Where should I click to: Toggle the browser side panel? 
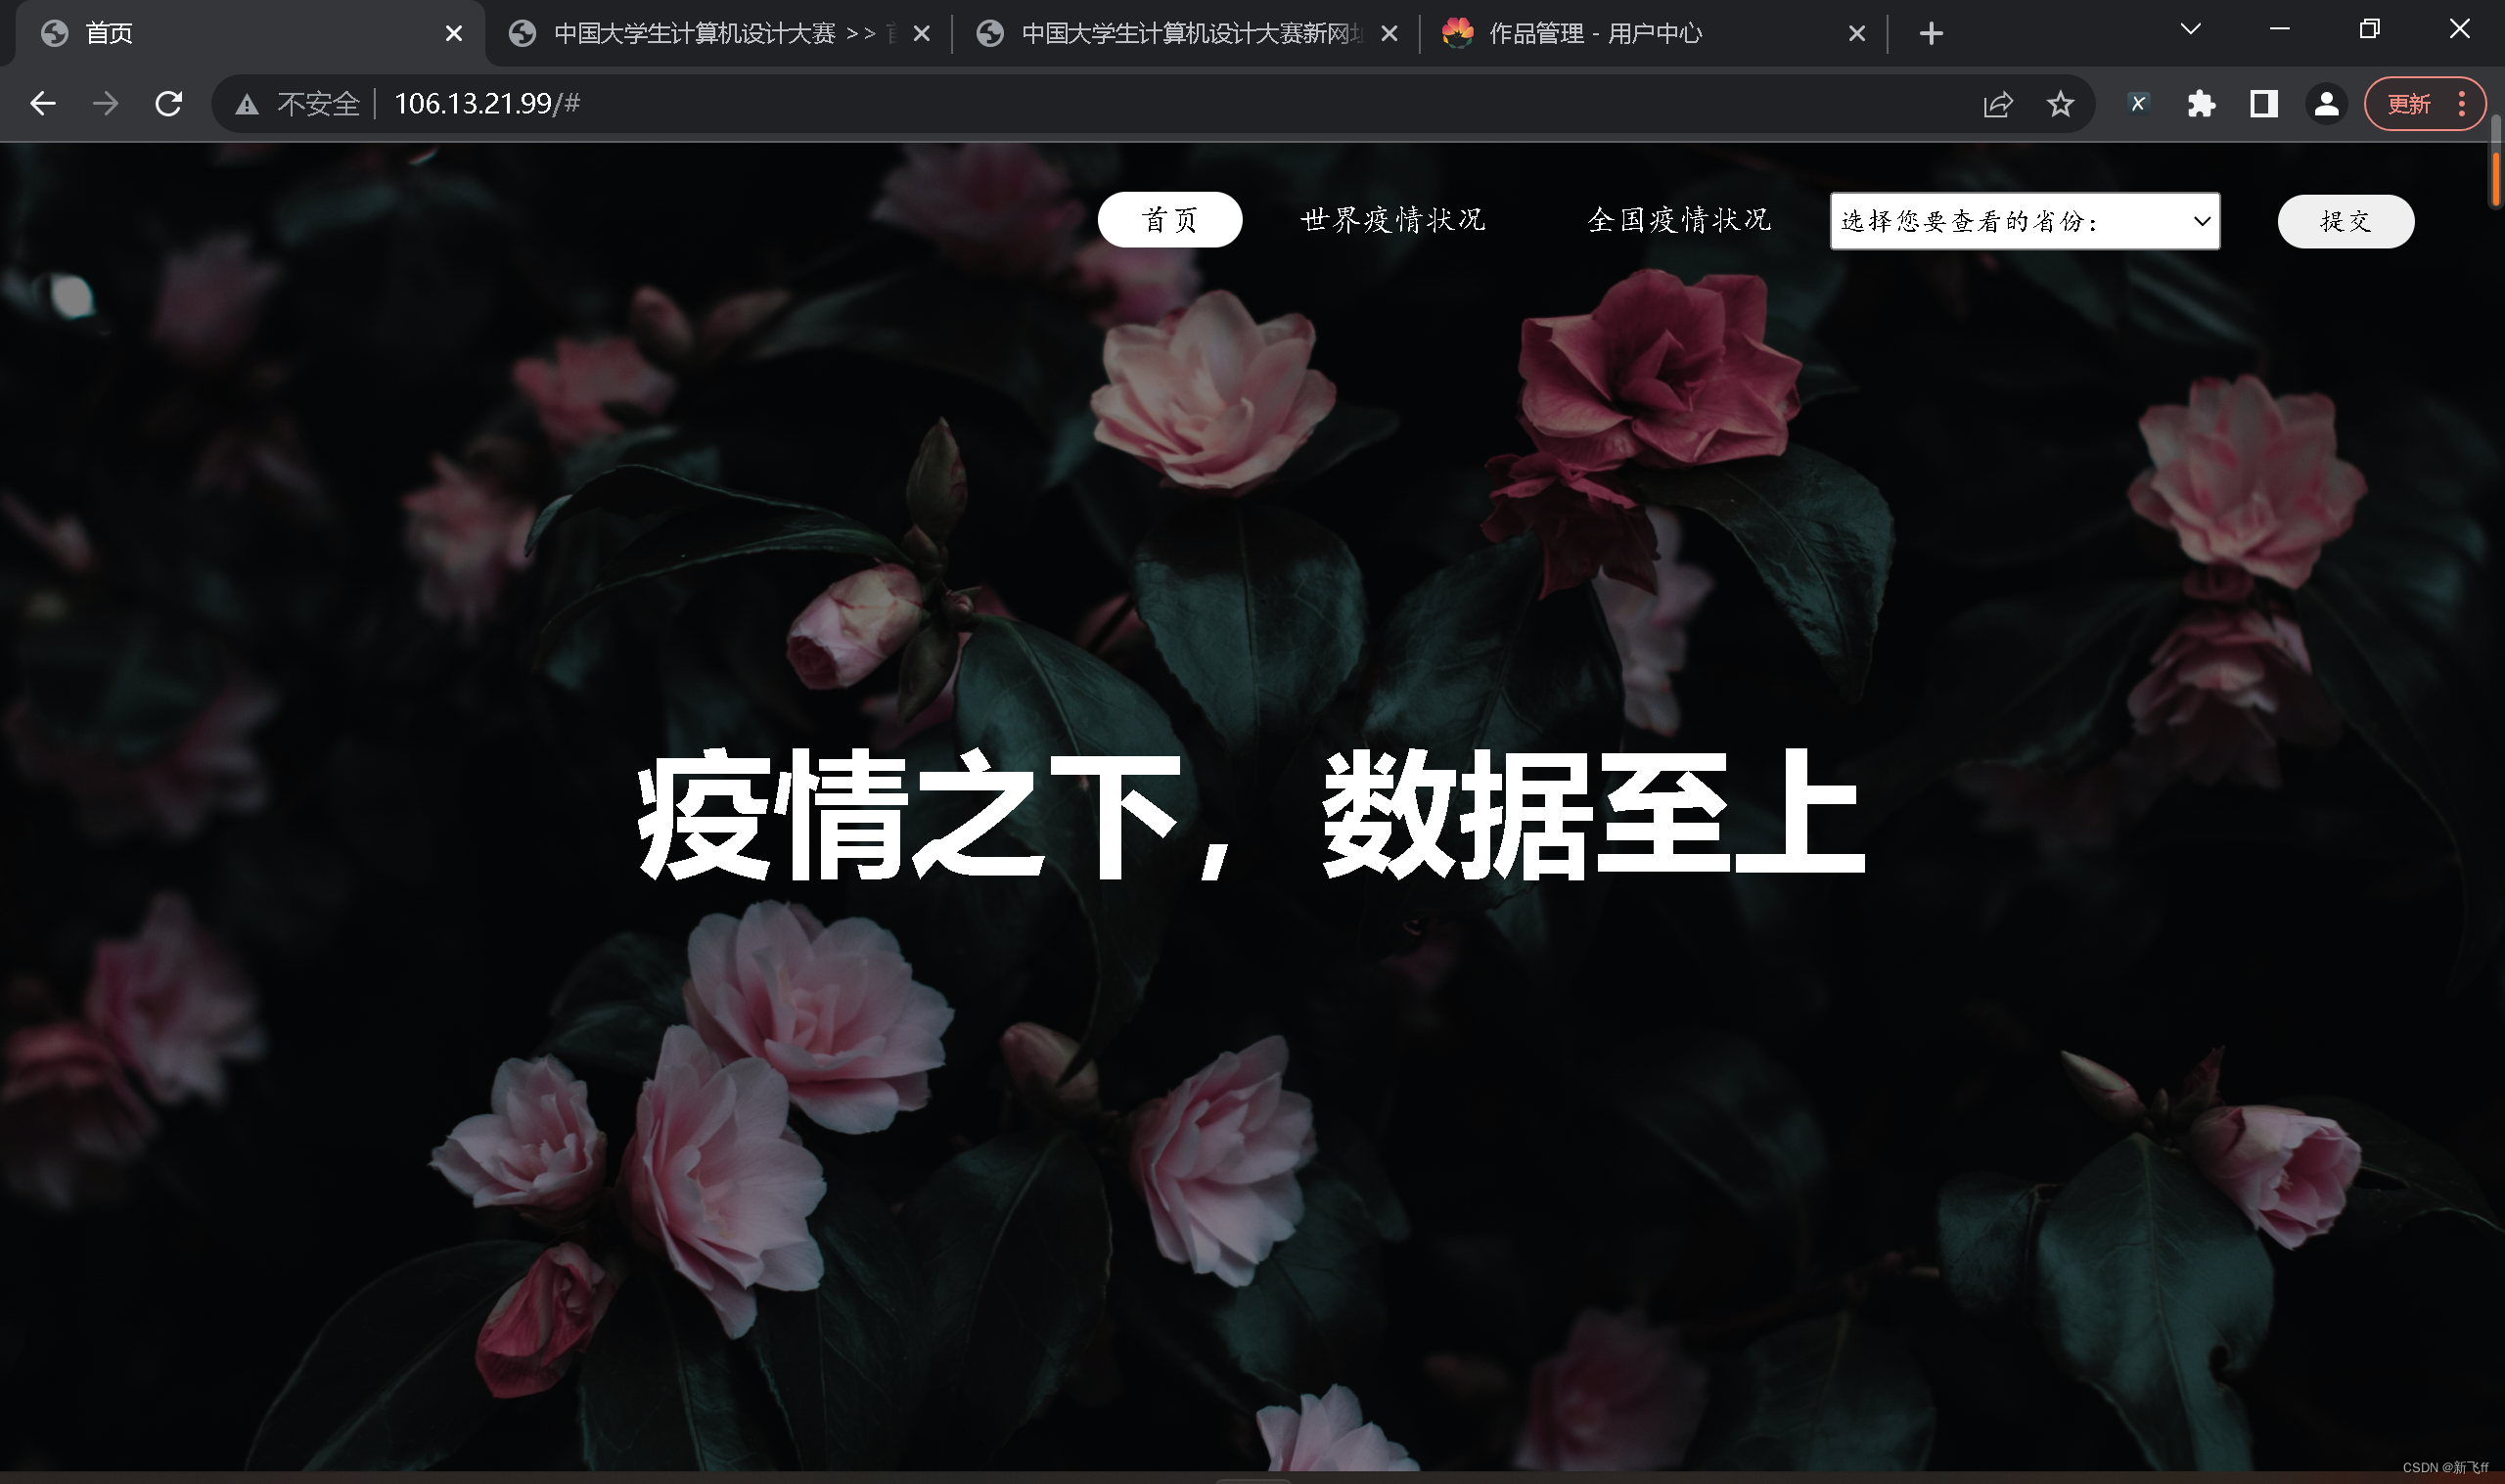pyautogui.click(x=2263, y=104)
